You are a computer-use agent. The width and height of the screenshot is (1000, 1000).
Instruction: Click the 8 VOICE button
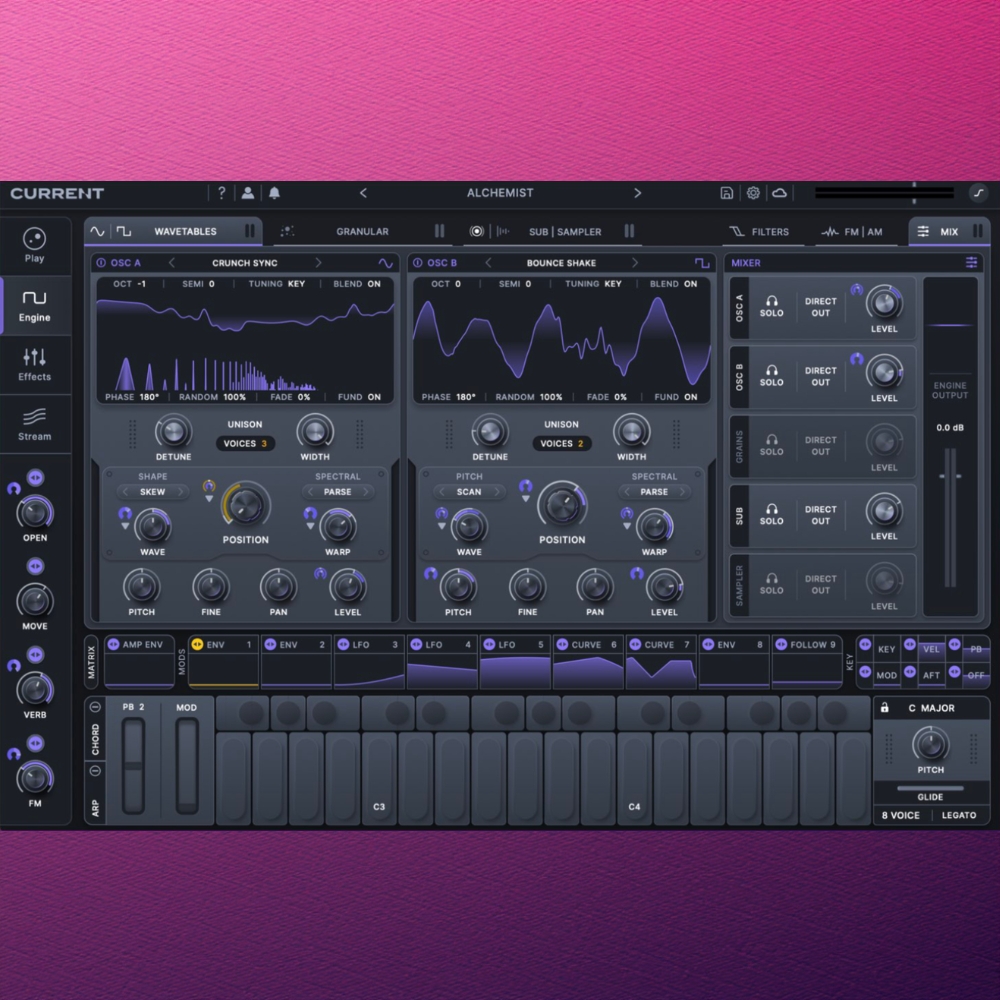[x=901, y=815]
